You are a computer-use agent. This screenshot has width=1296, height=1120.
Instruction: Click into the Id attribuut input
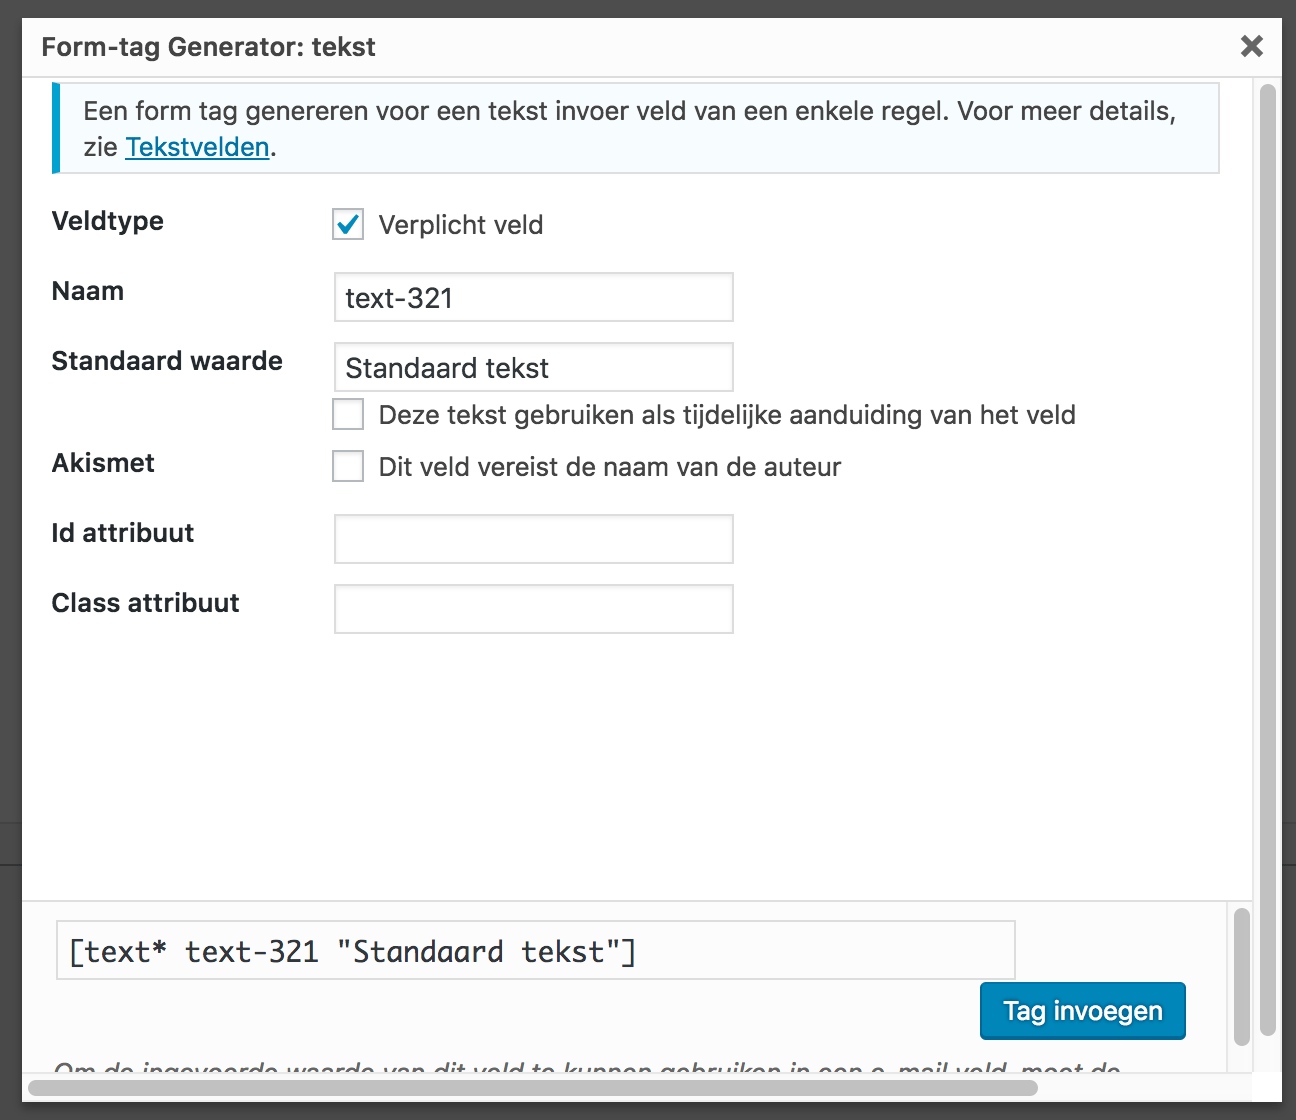(x=533, y=540)
